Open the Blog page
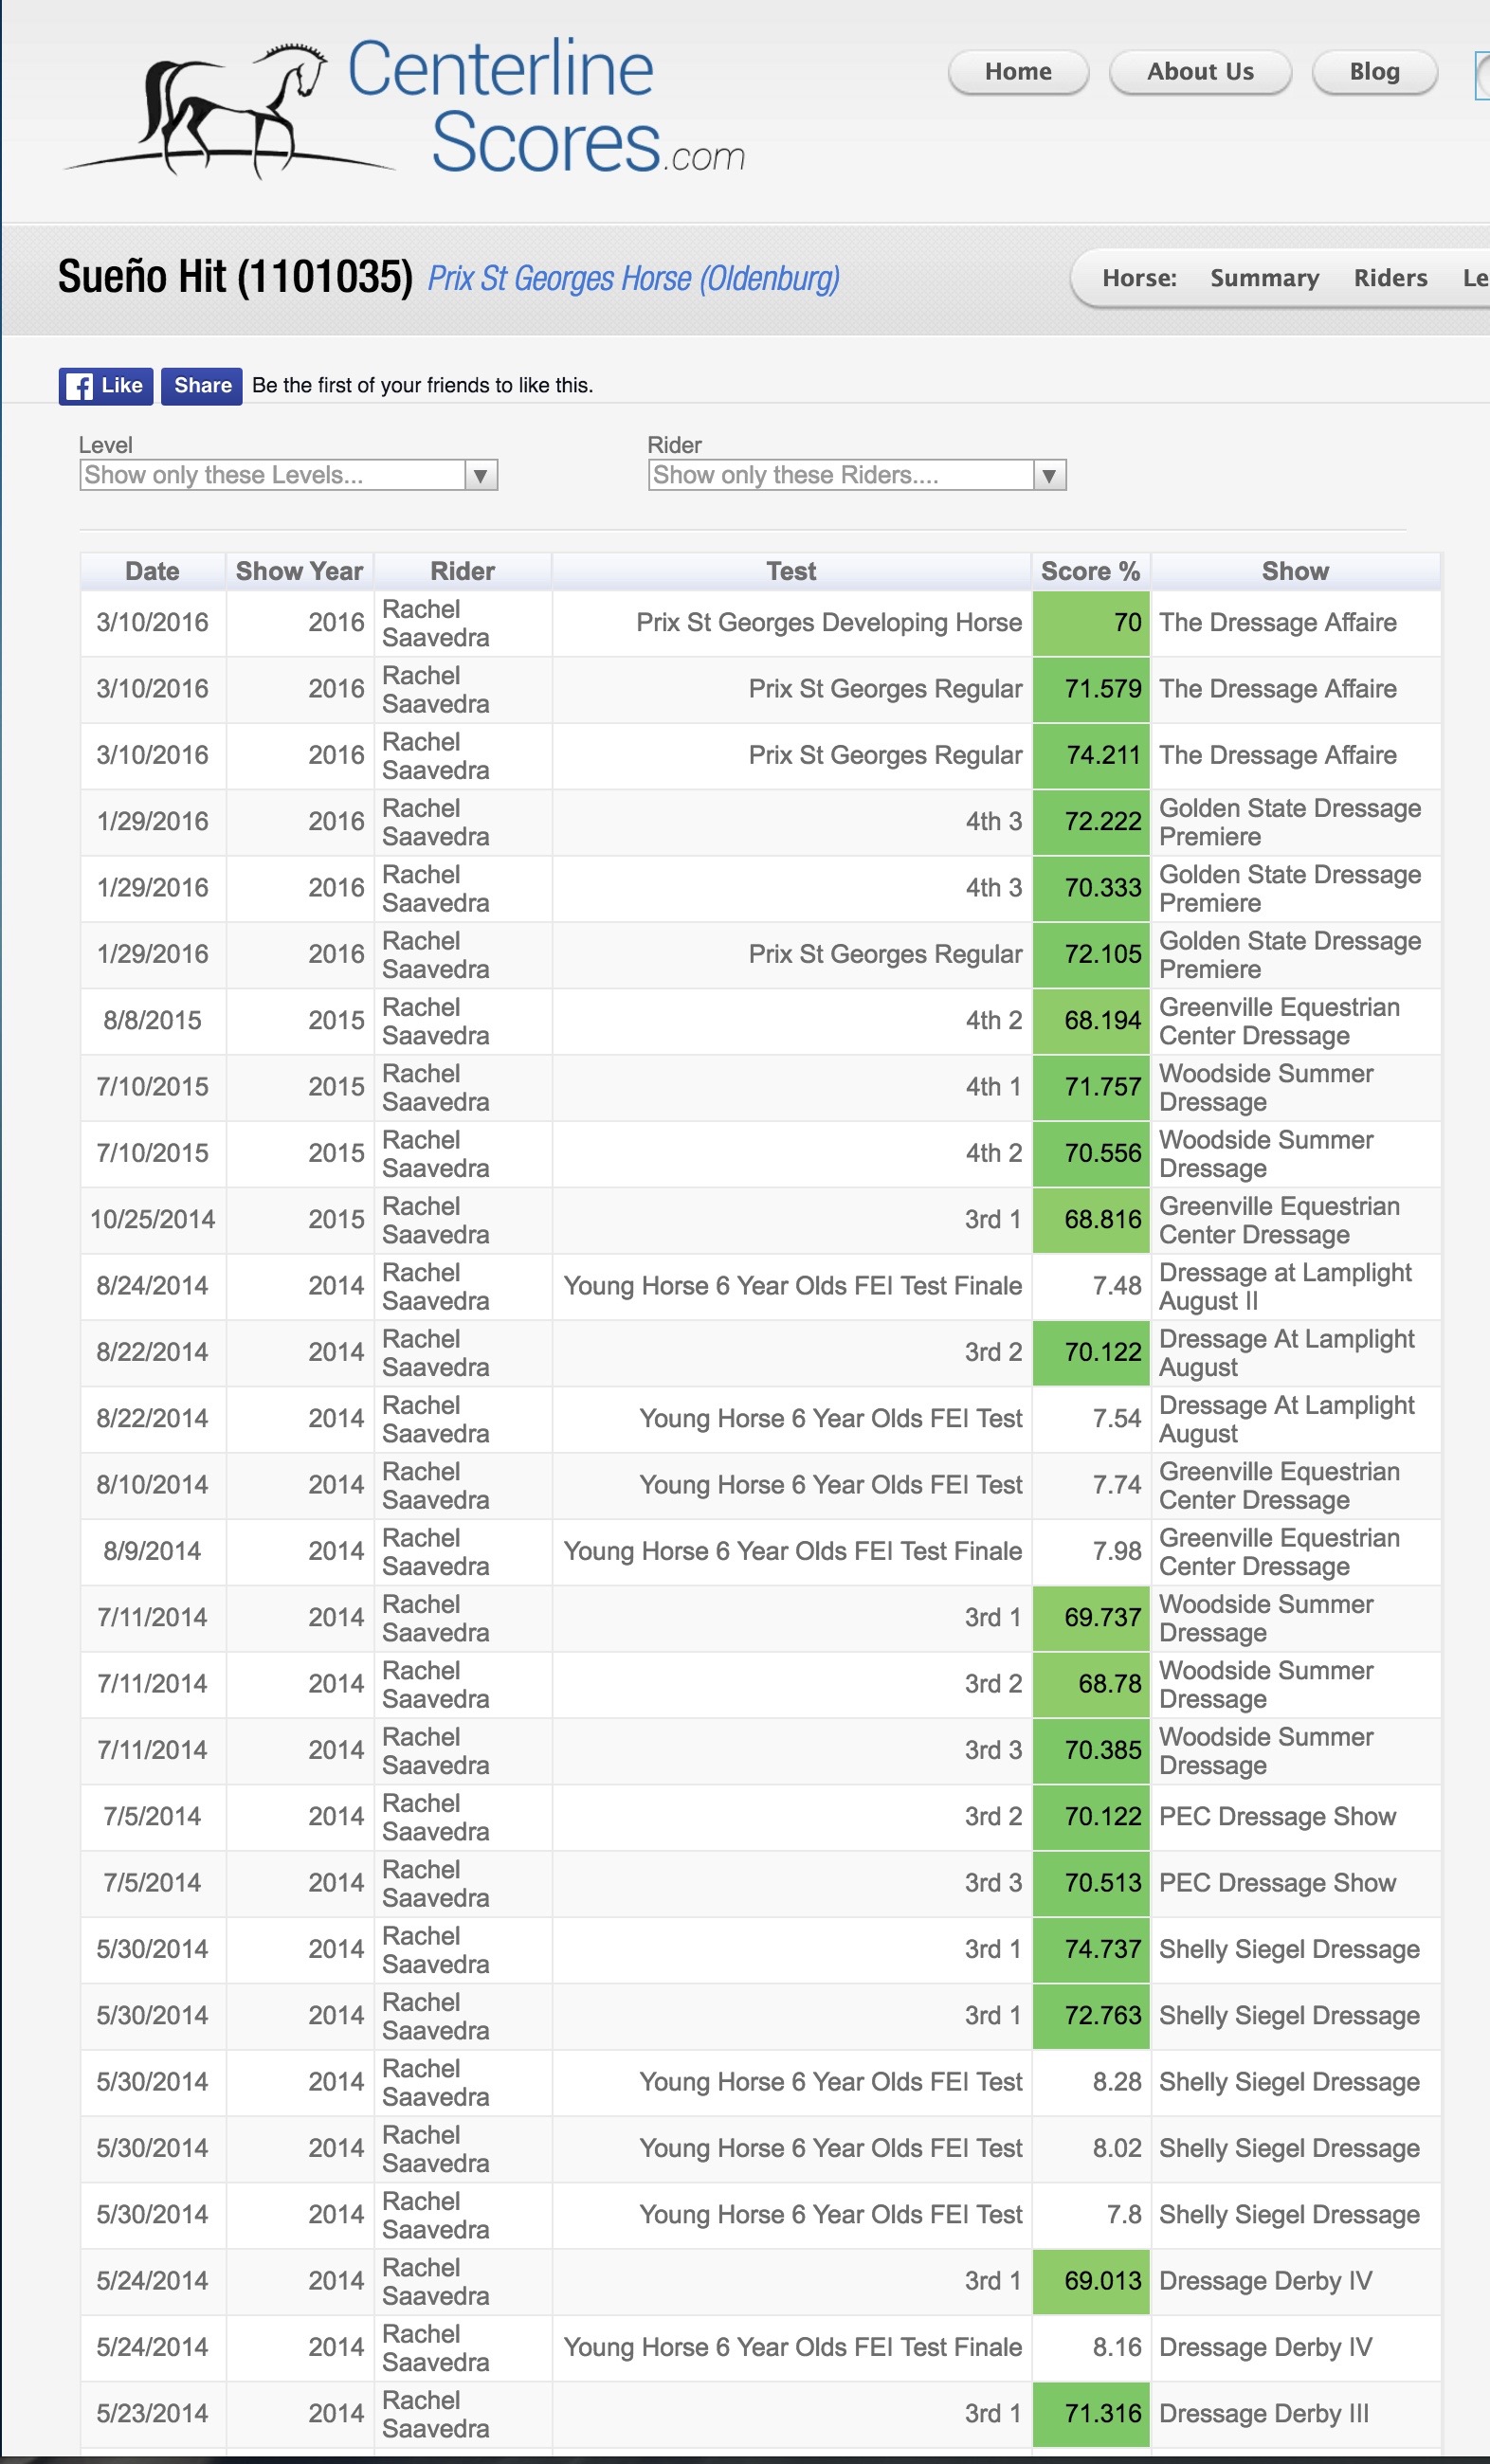The height and width of the screenshot is (2464, 1490). (1374, 72)
